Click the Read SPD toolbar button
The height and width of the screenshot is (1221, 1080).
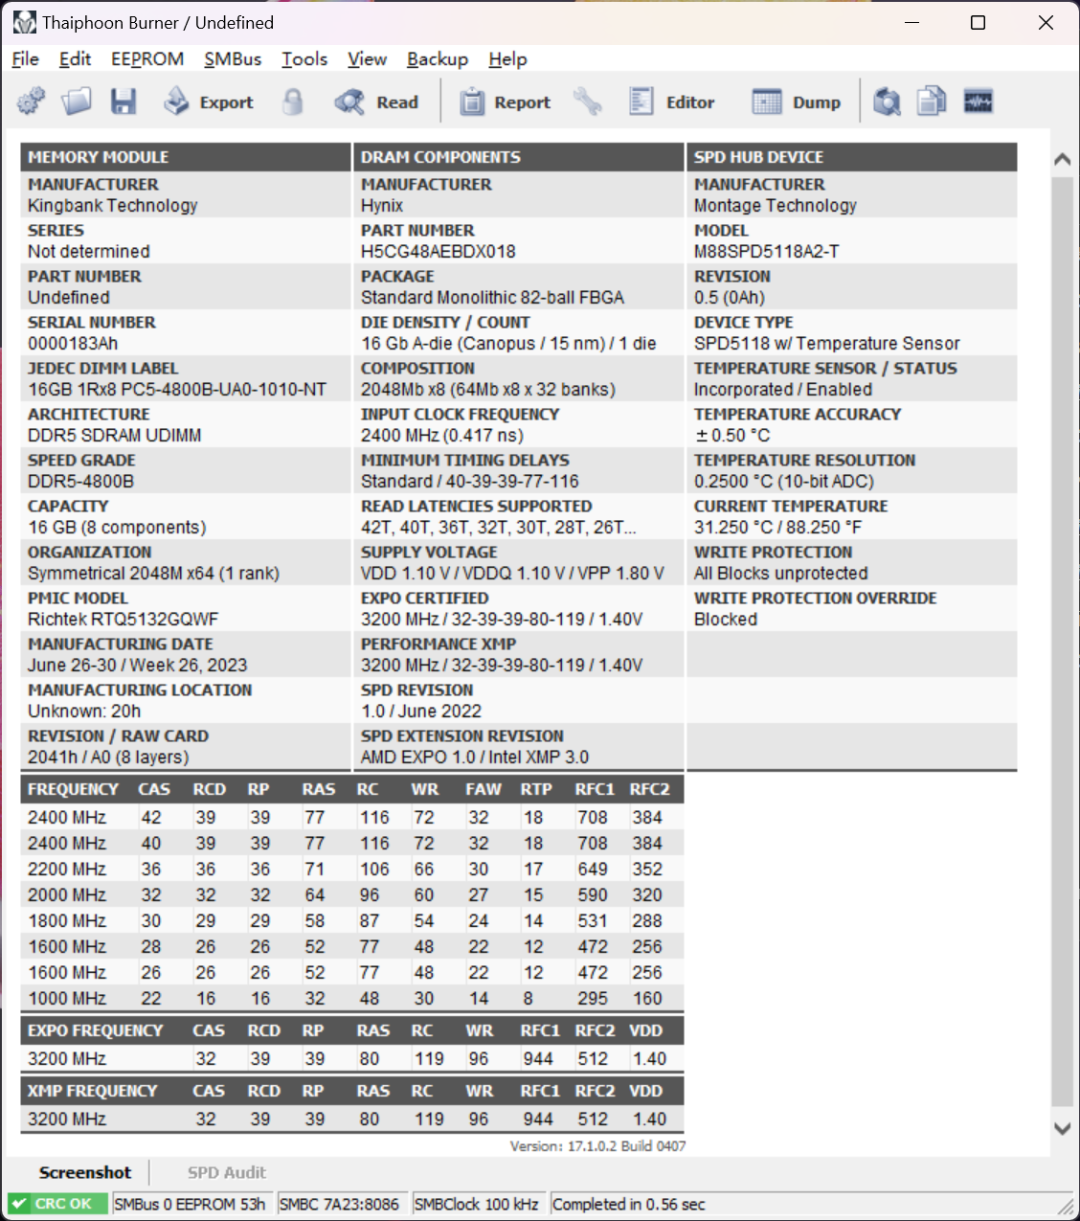pos(376,102)
